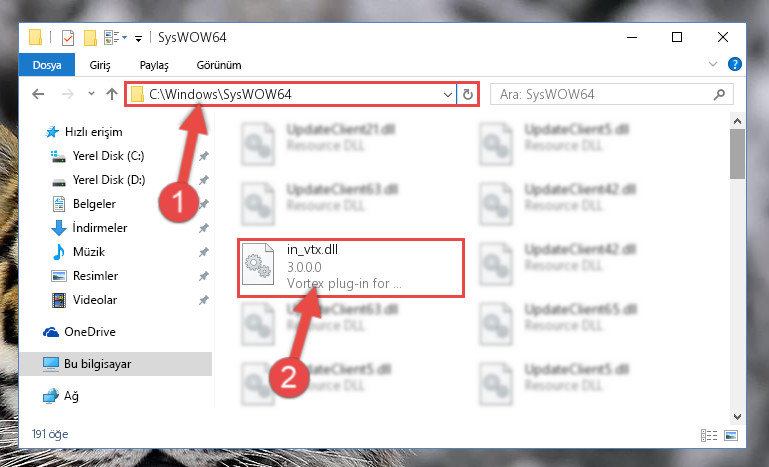Screen dimensions: 769x467
Task: Select the in_vtx.dll file
Action: (x=351, y=268)
